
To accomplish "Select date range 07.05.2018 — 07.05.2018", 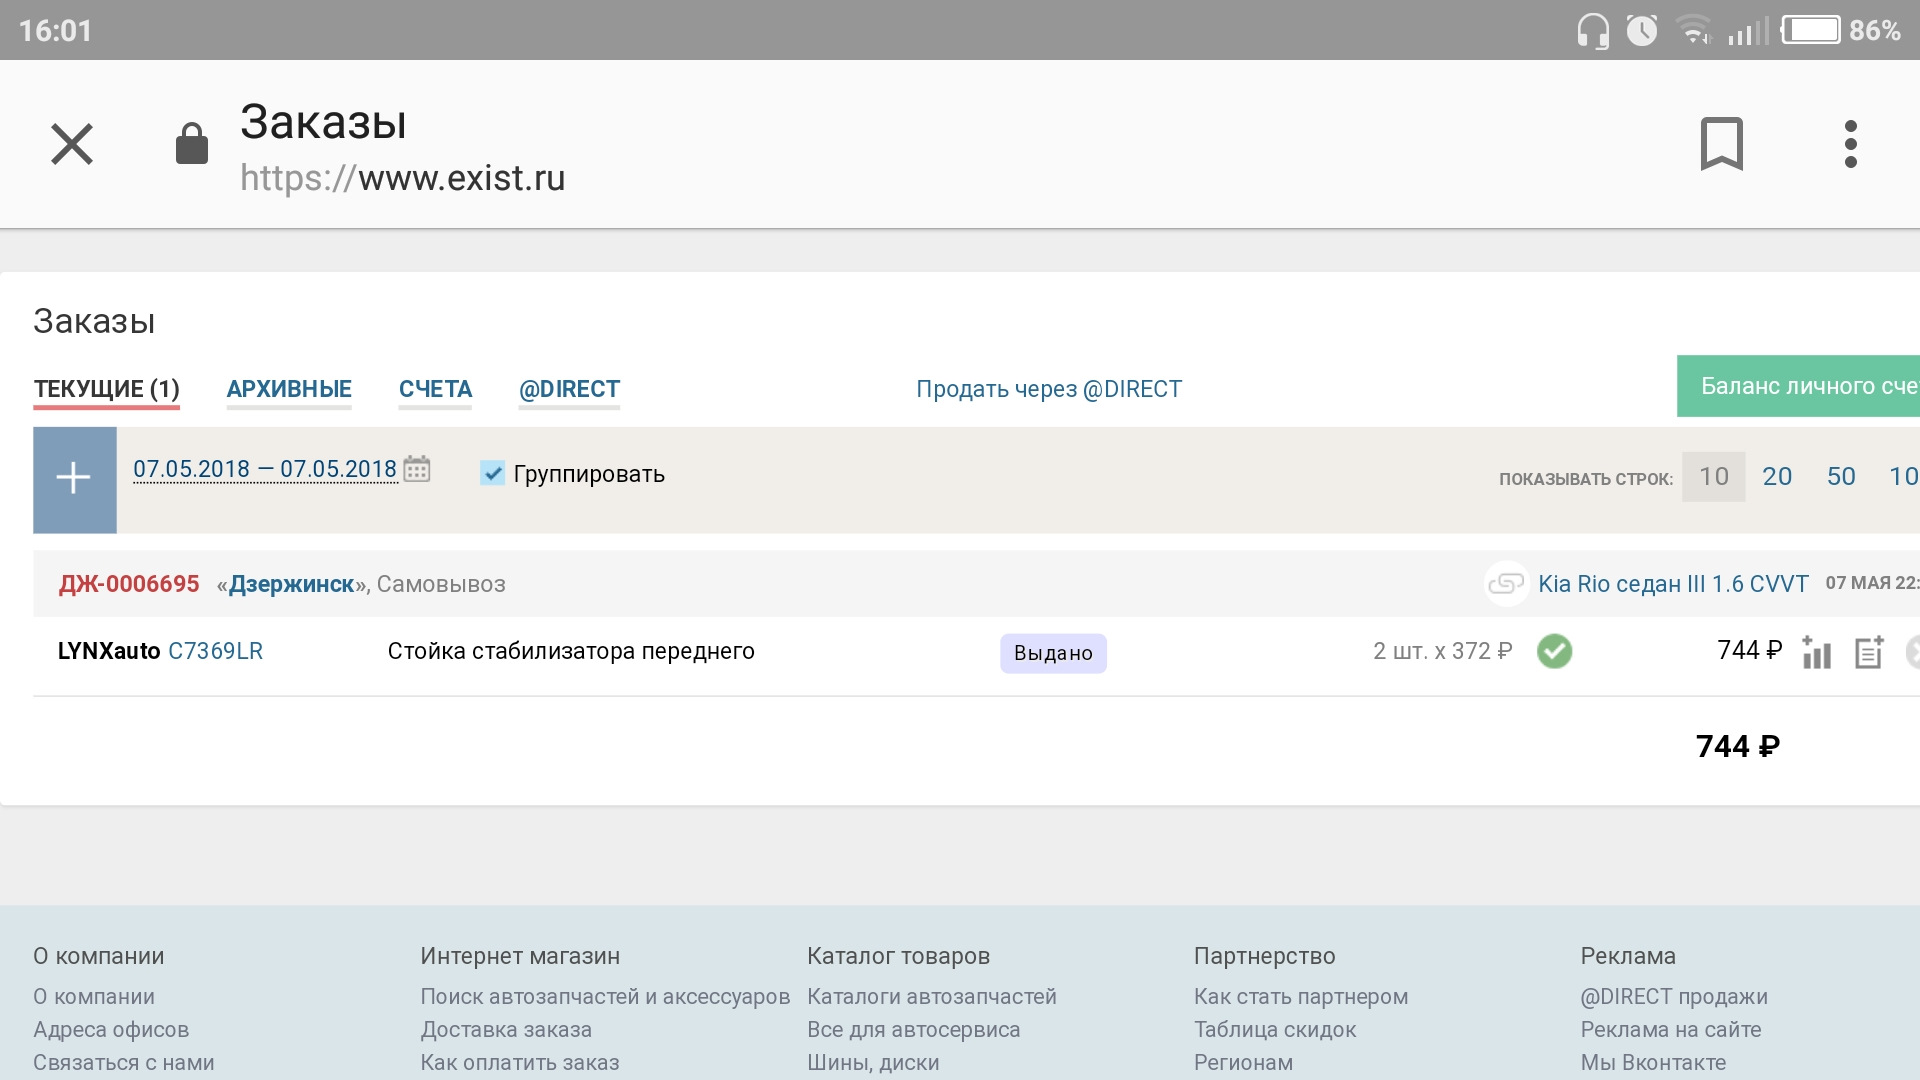I will [x=265, y=469].
